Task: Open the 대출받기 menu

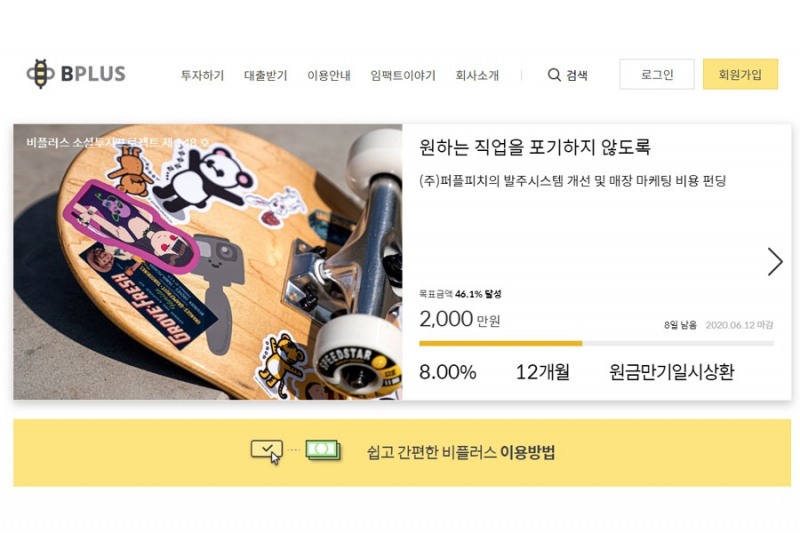Action: (x=266, y=75)
